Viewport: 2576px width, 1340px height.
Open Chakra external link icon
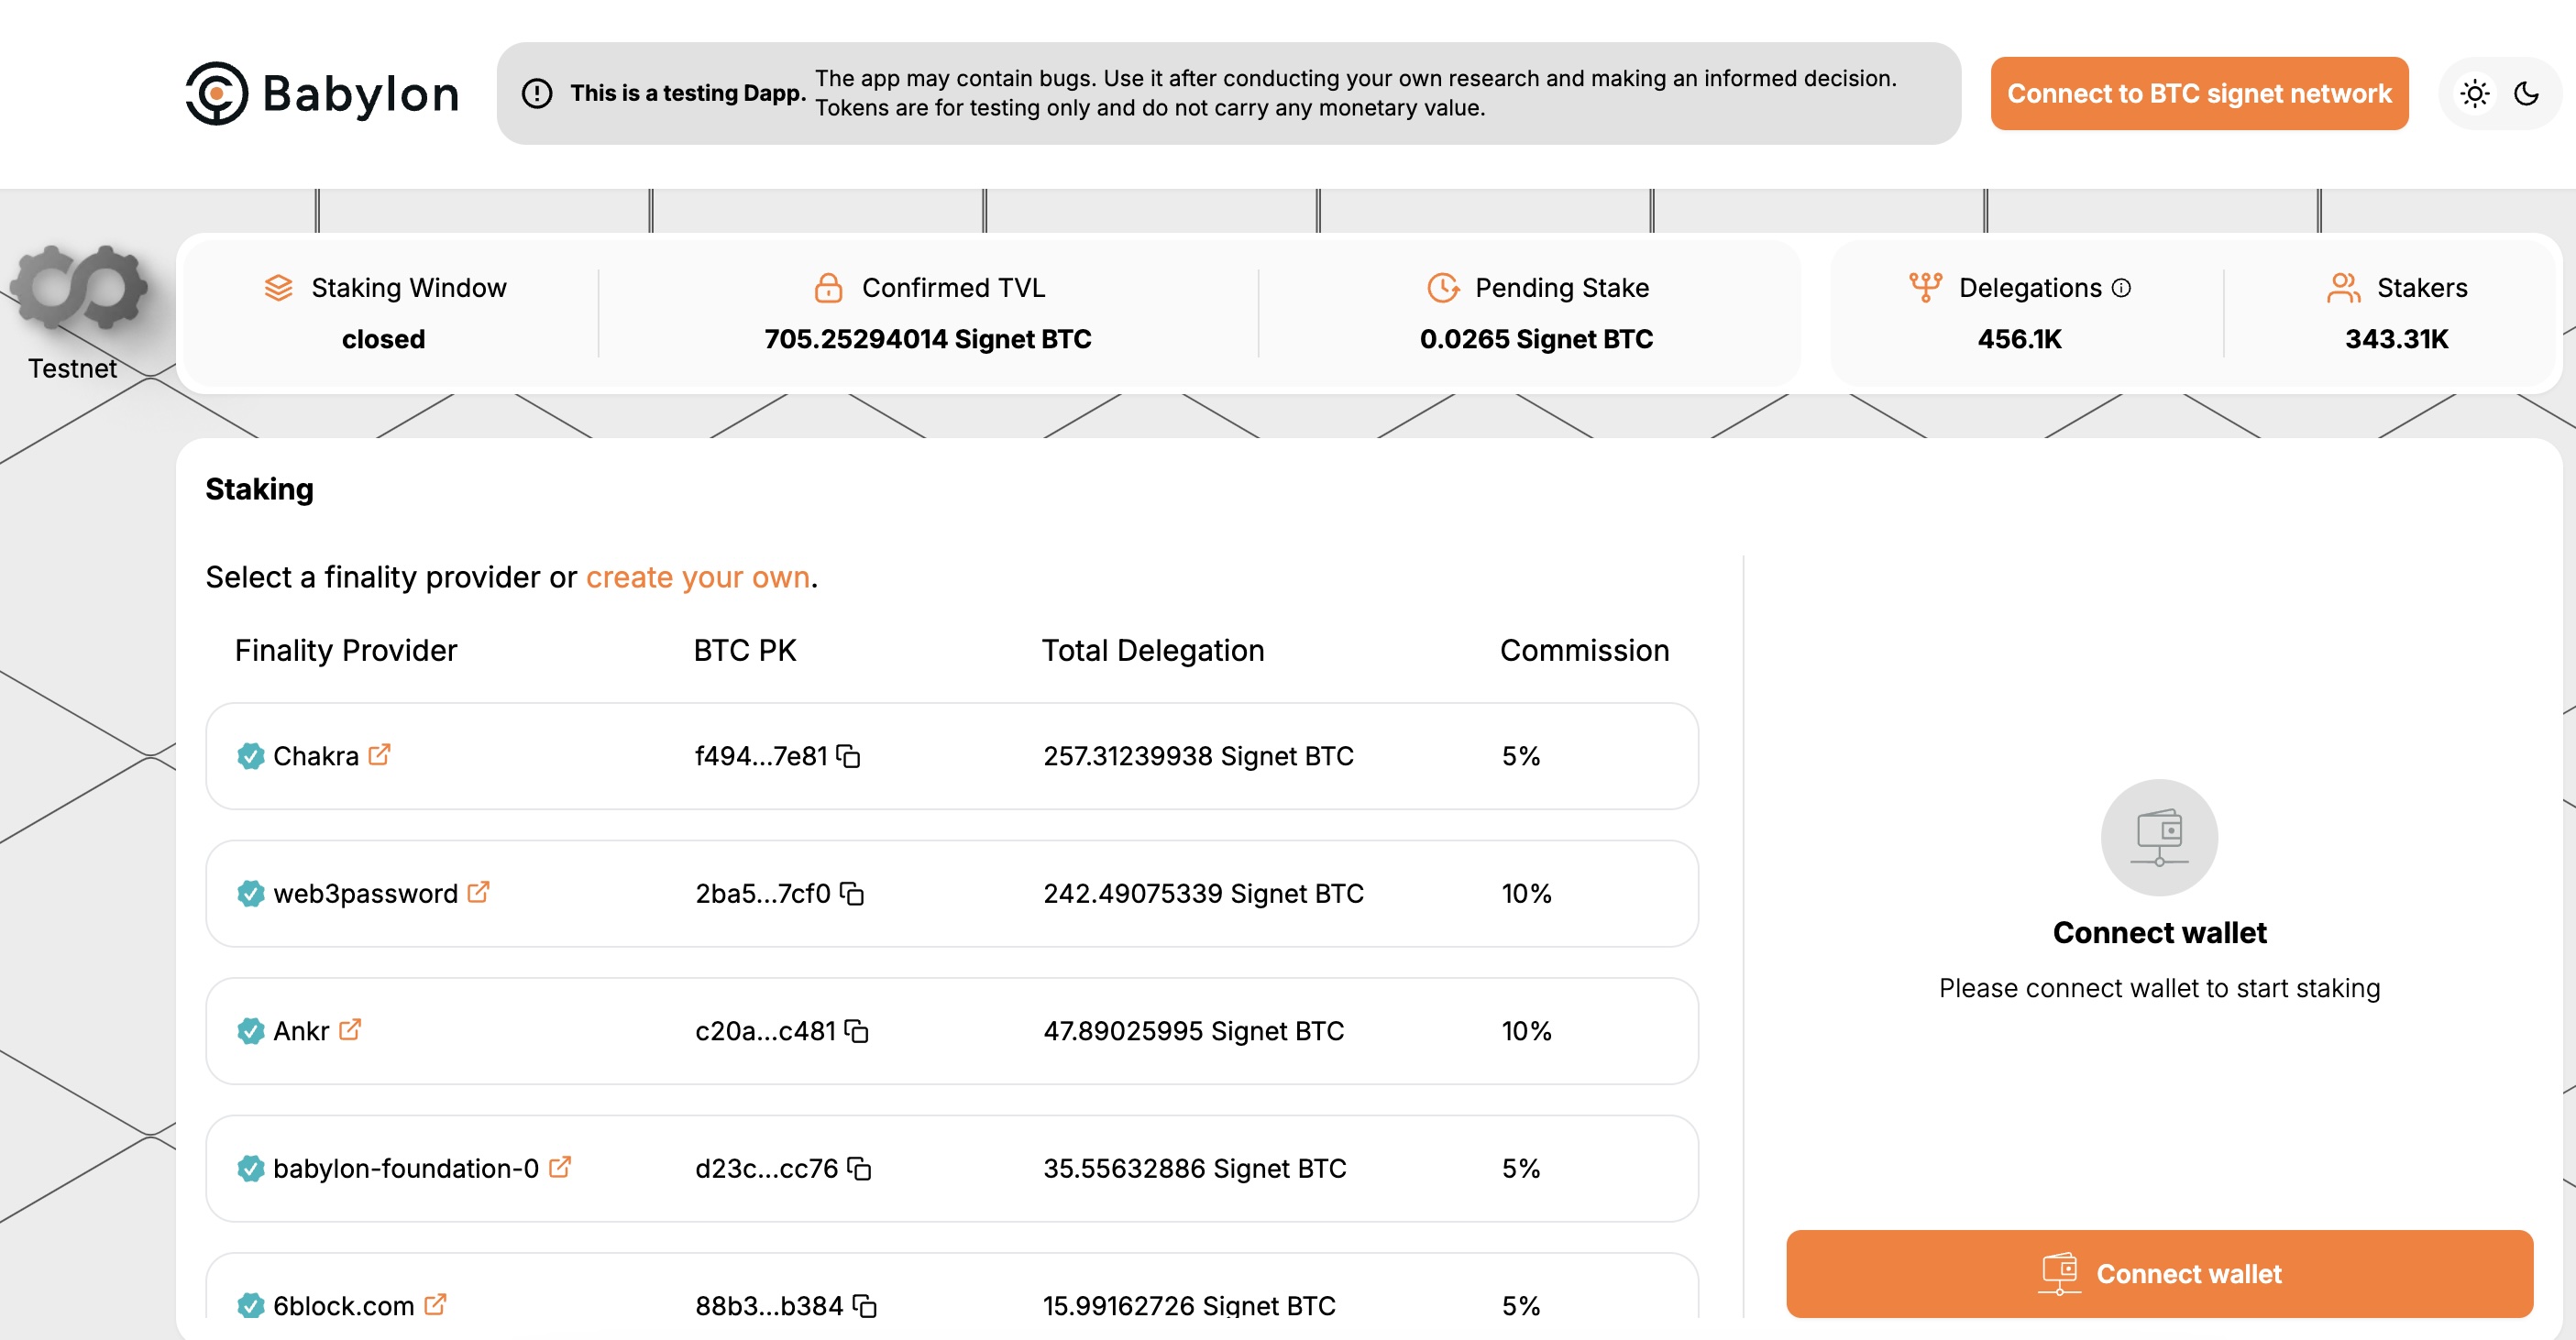[x=379, y=754]
